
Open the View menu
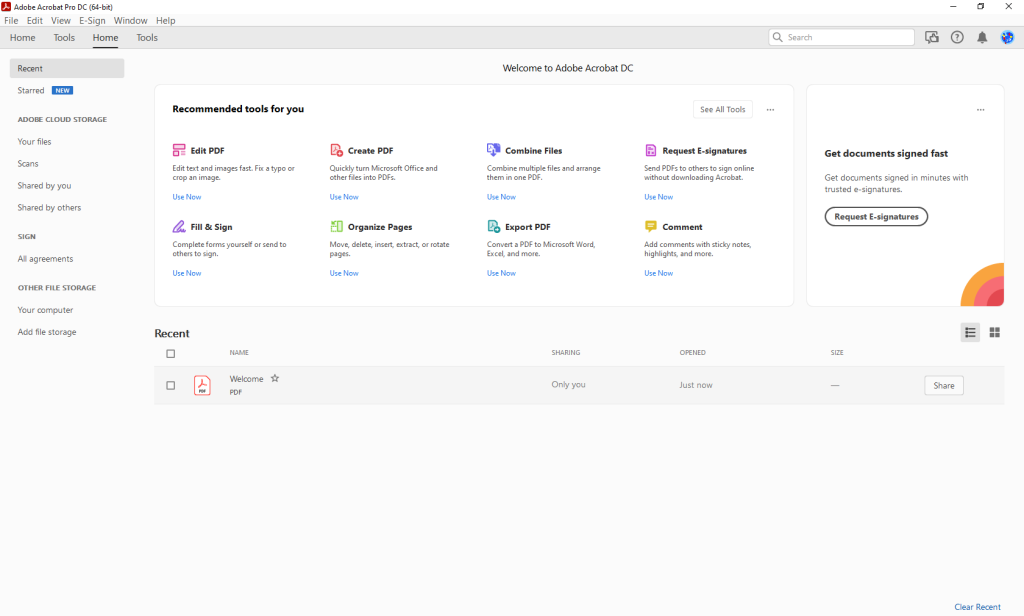pyautogui.click(x=61, y=20)
